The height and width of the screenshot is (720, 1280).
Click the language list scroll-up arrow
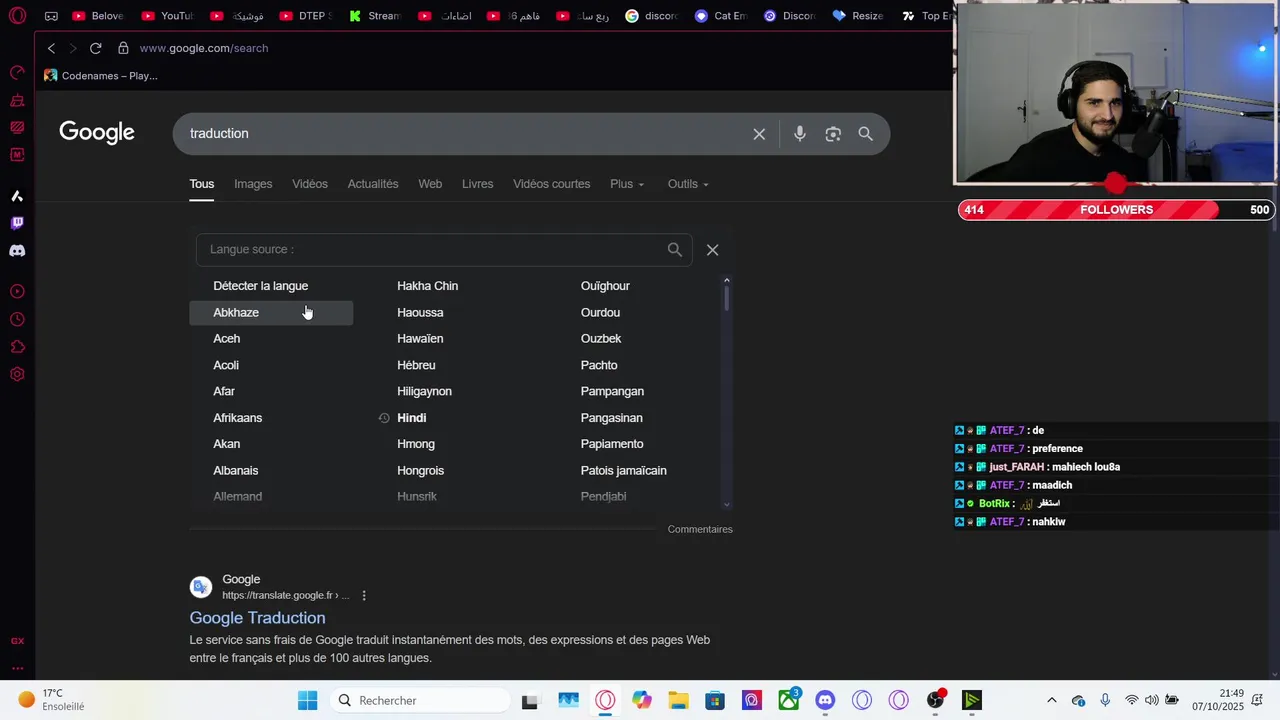tap(727, 280)
